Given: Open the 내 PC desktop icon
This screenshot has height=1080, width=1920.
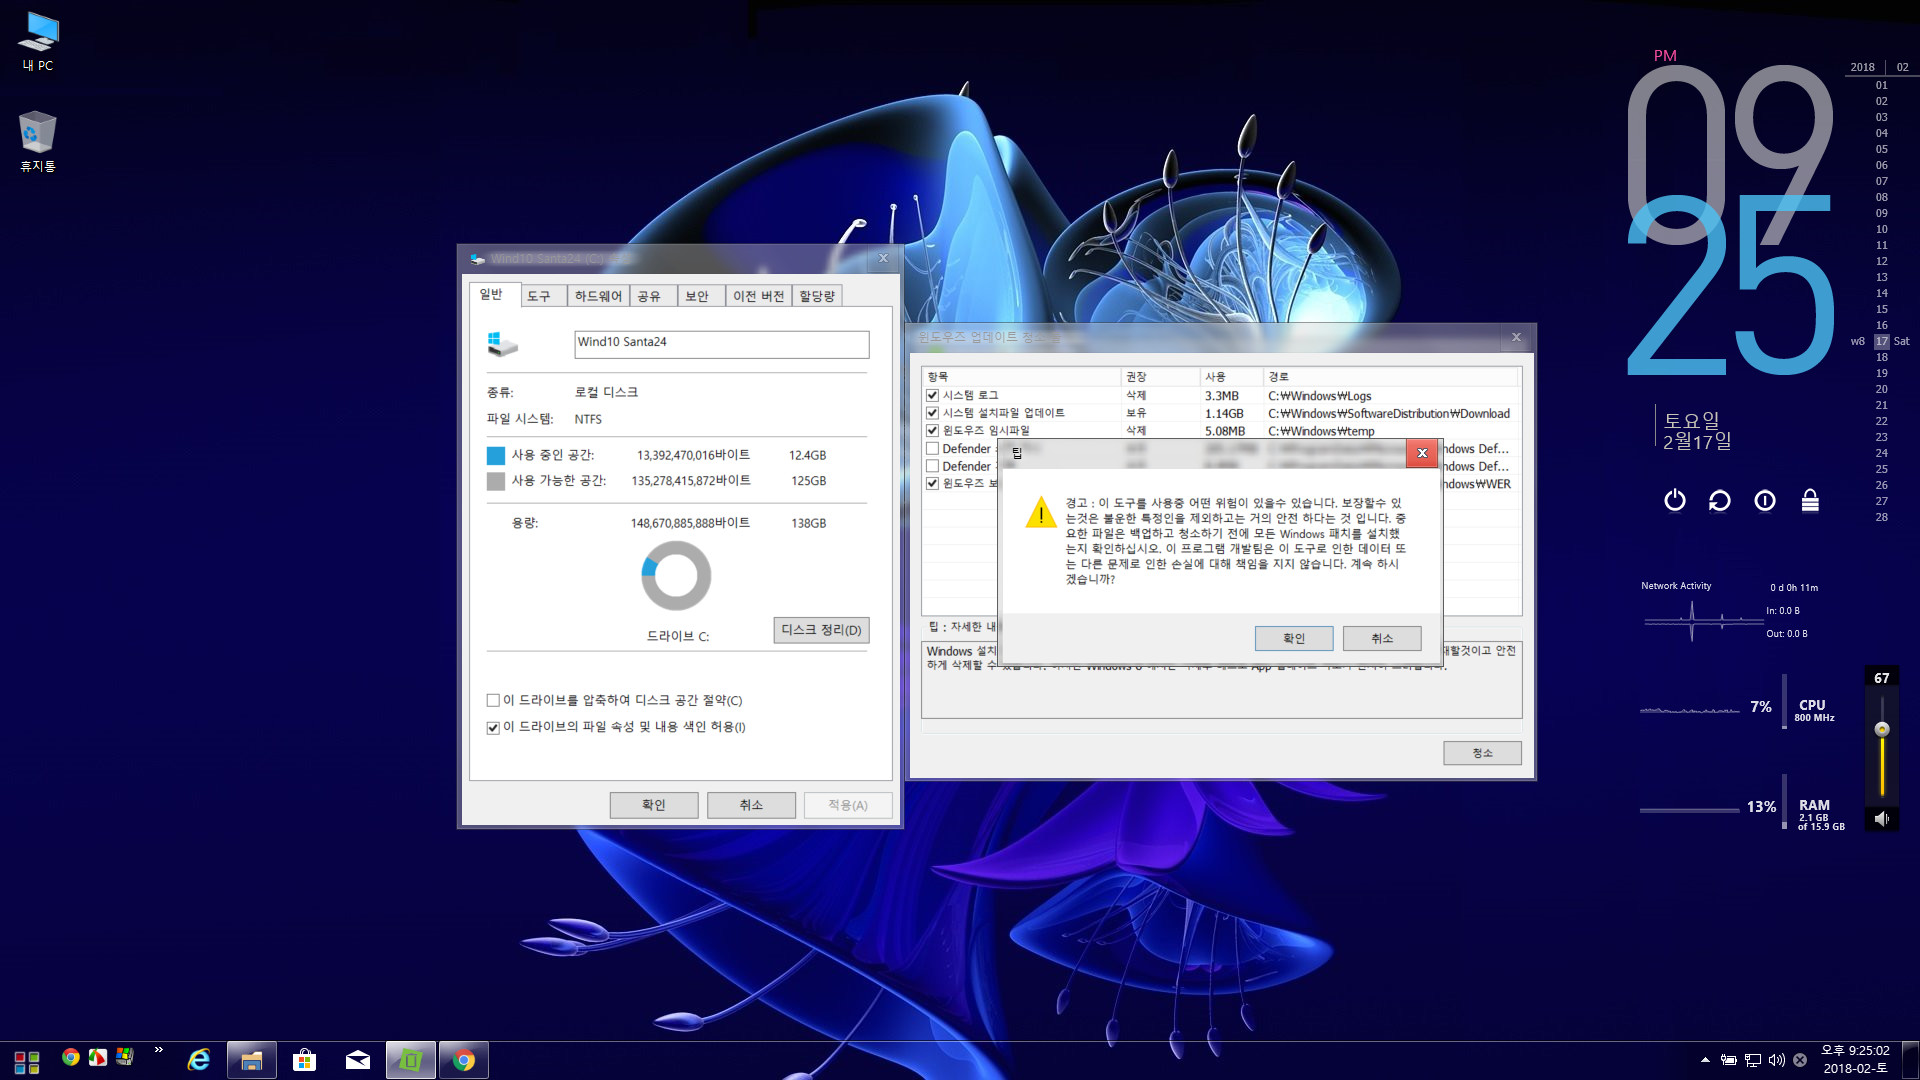Looking at the screenshot, I should pyautogui.click(x=38, y=41).
